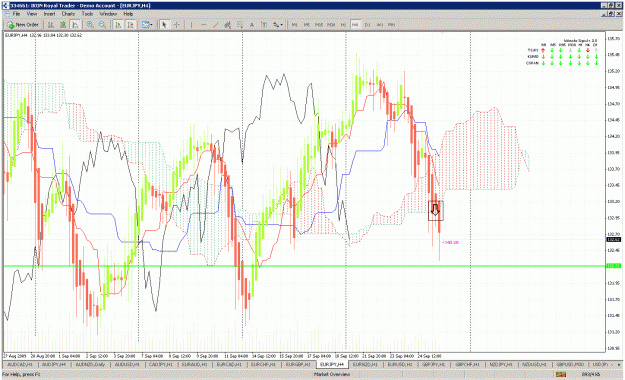Switch to the EURUSD,H1 chart tab
Viewport: 625px width, 380px height.
400,364
